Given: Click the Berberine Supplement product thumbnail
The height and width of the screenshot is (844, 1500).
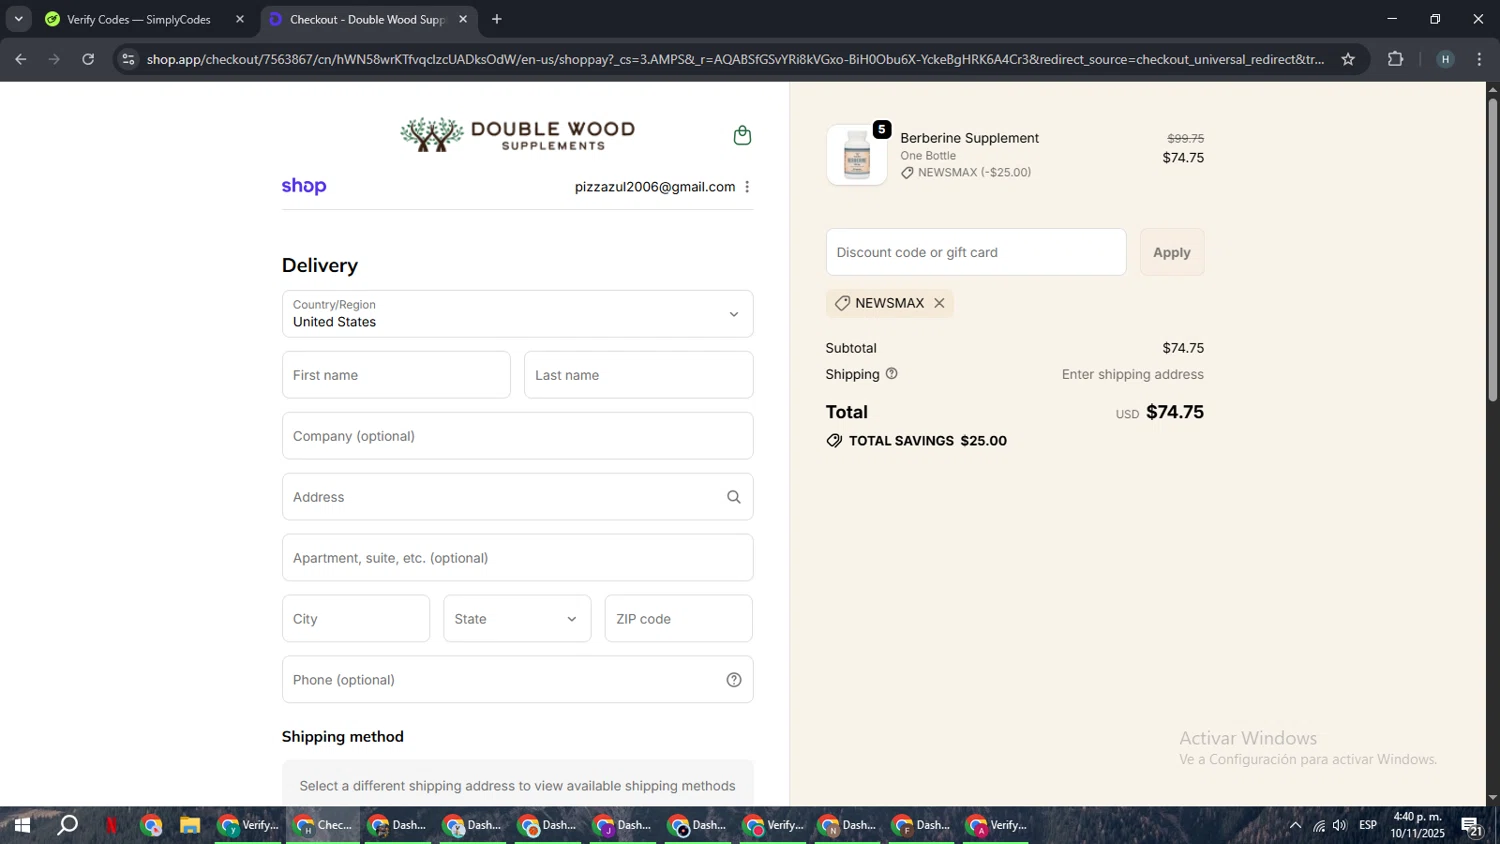Looking at the screenshot, I should pyautogui.click(x=857, y=155).
